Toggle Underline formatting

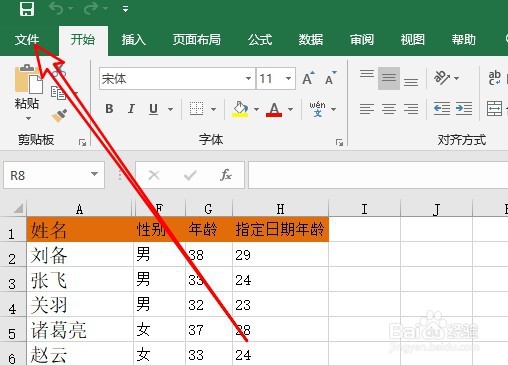(153, 109)
